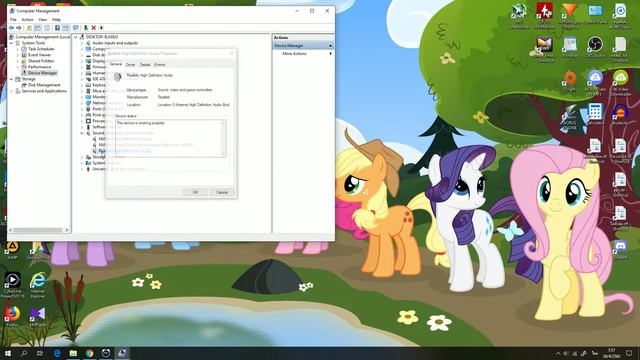Click the Computer Management taskbar icon
Image resolution: width=640 pixels, height=360 pixels.
pyautogui.click(x=122, y=353)
